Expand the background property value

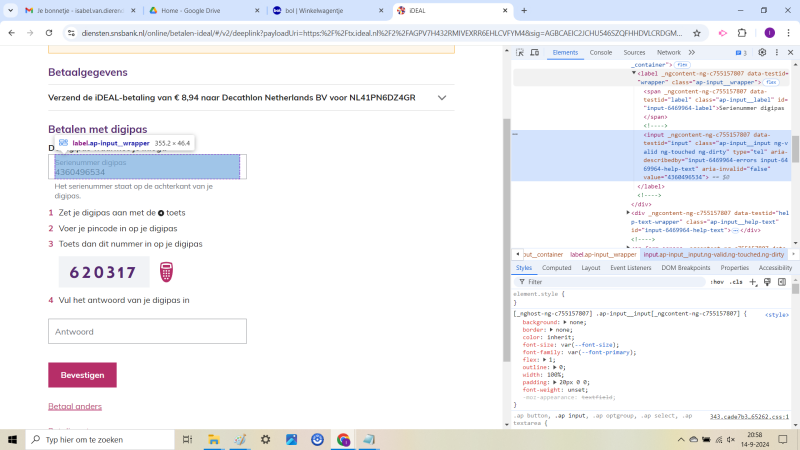pyautogui.click(x=565, y=322)
